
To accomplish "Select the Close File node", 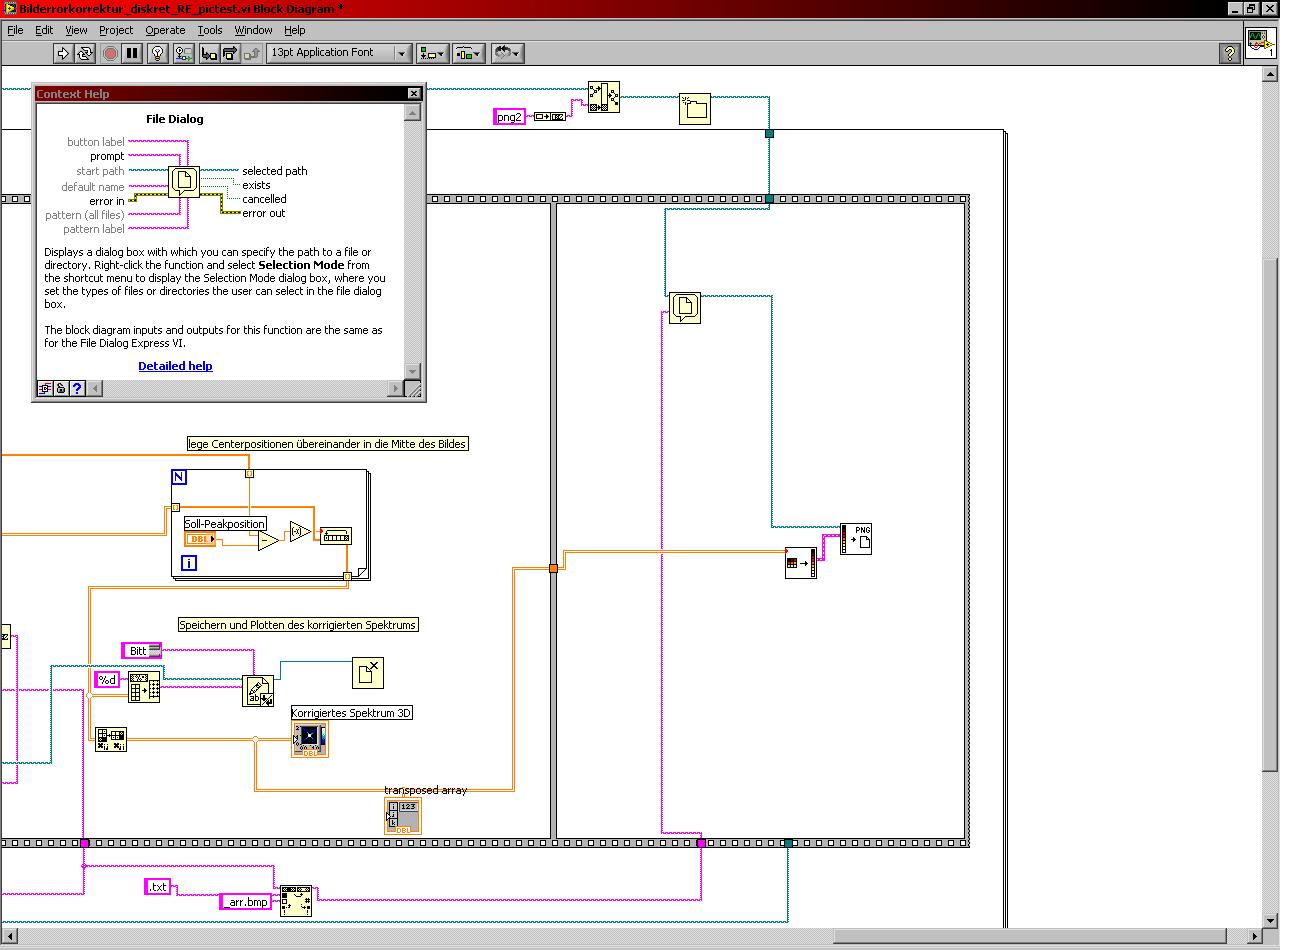I will pos(368,672).
